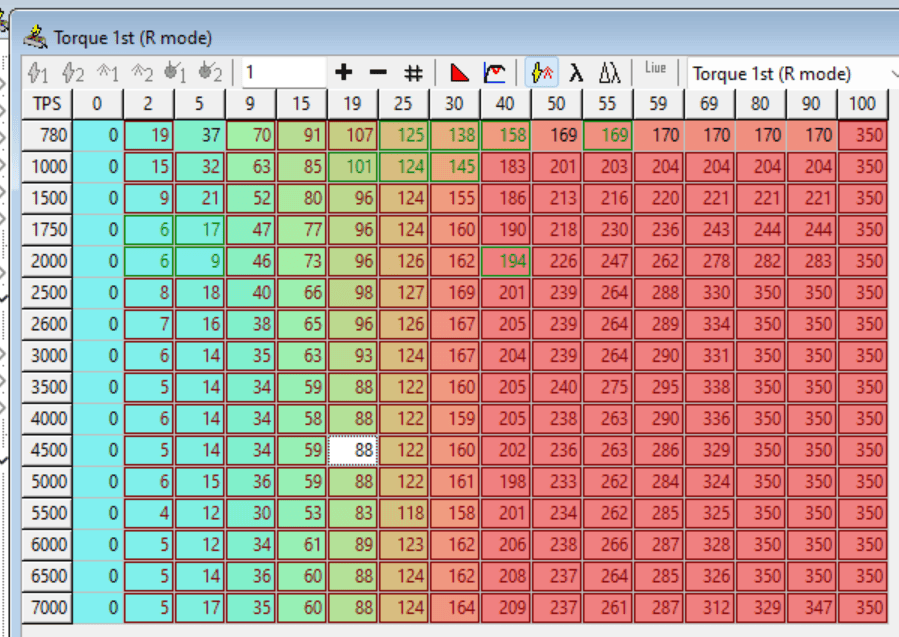The height and width of the screenshot is (637, 899).
Task: Click the adjustment value input field
Action: pos(282,73)
